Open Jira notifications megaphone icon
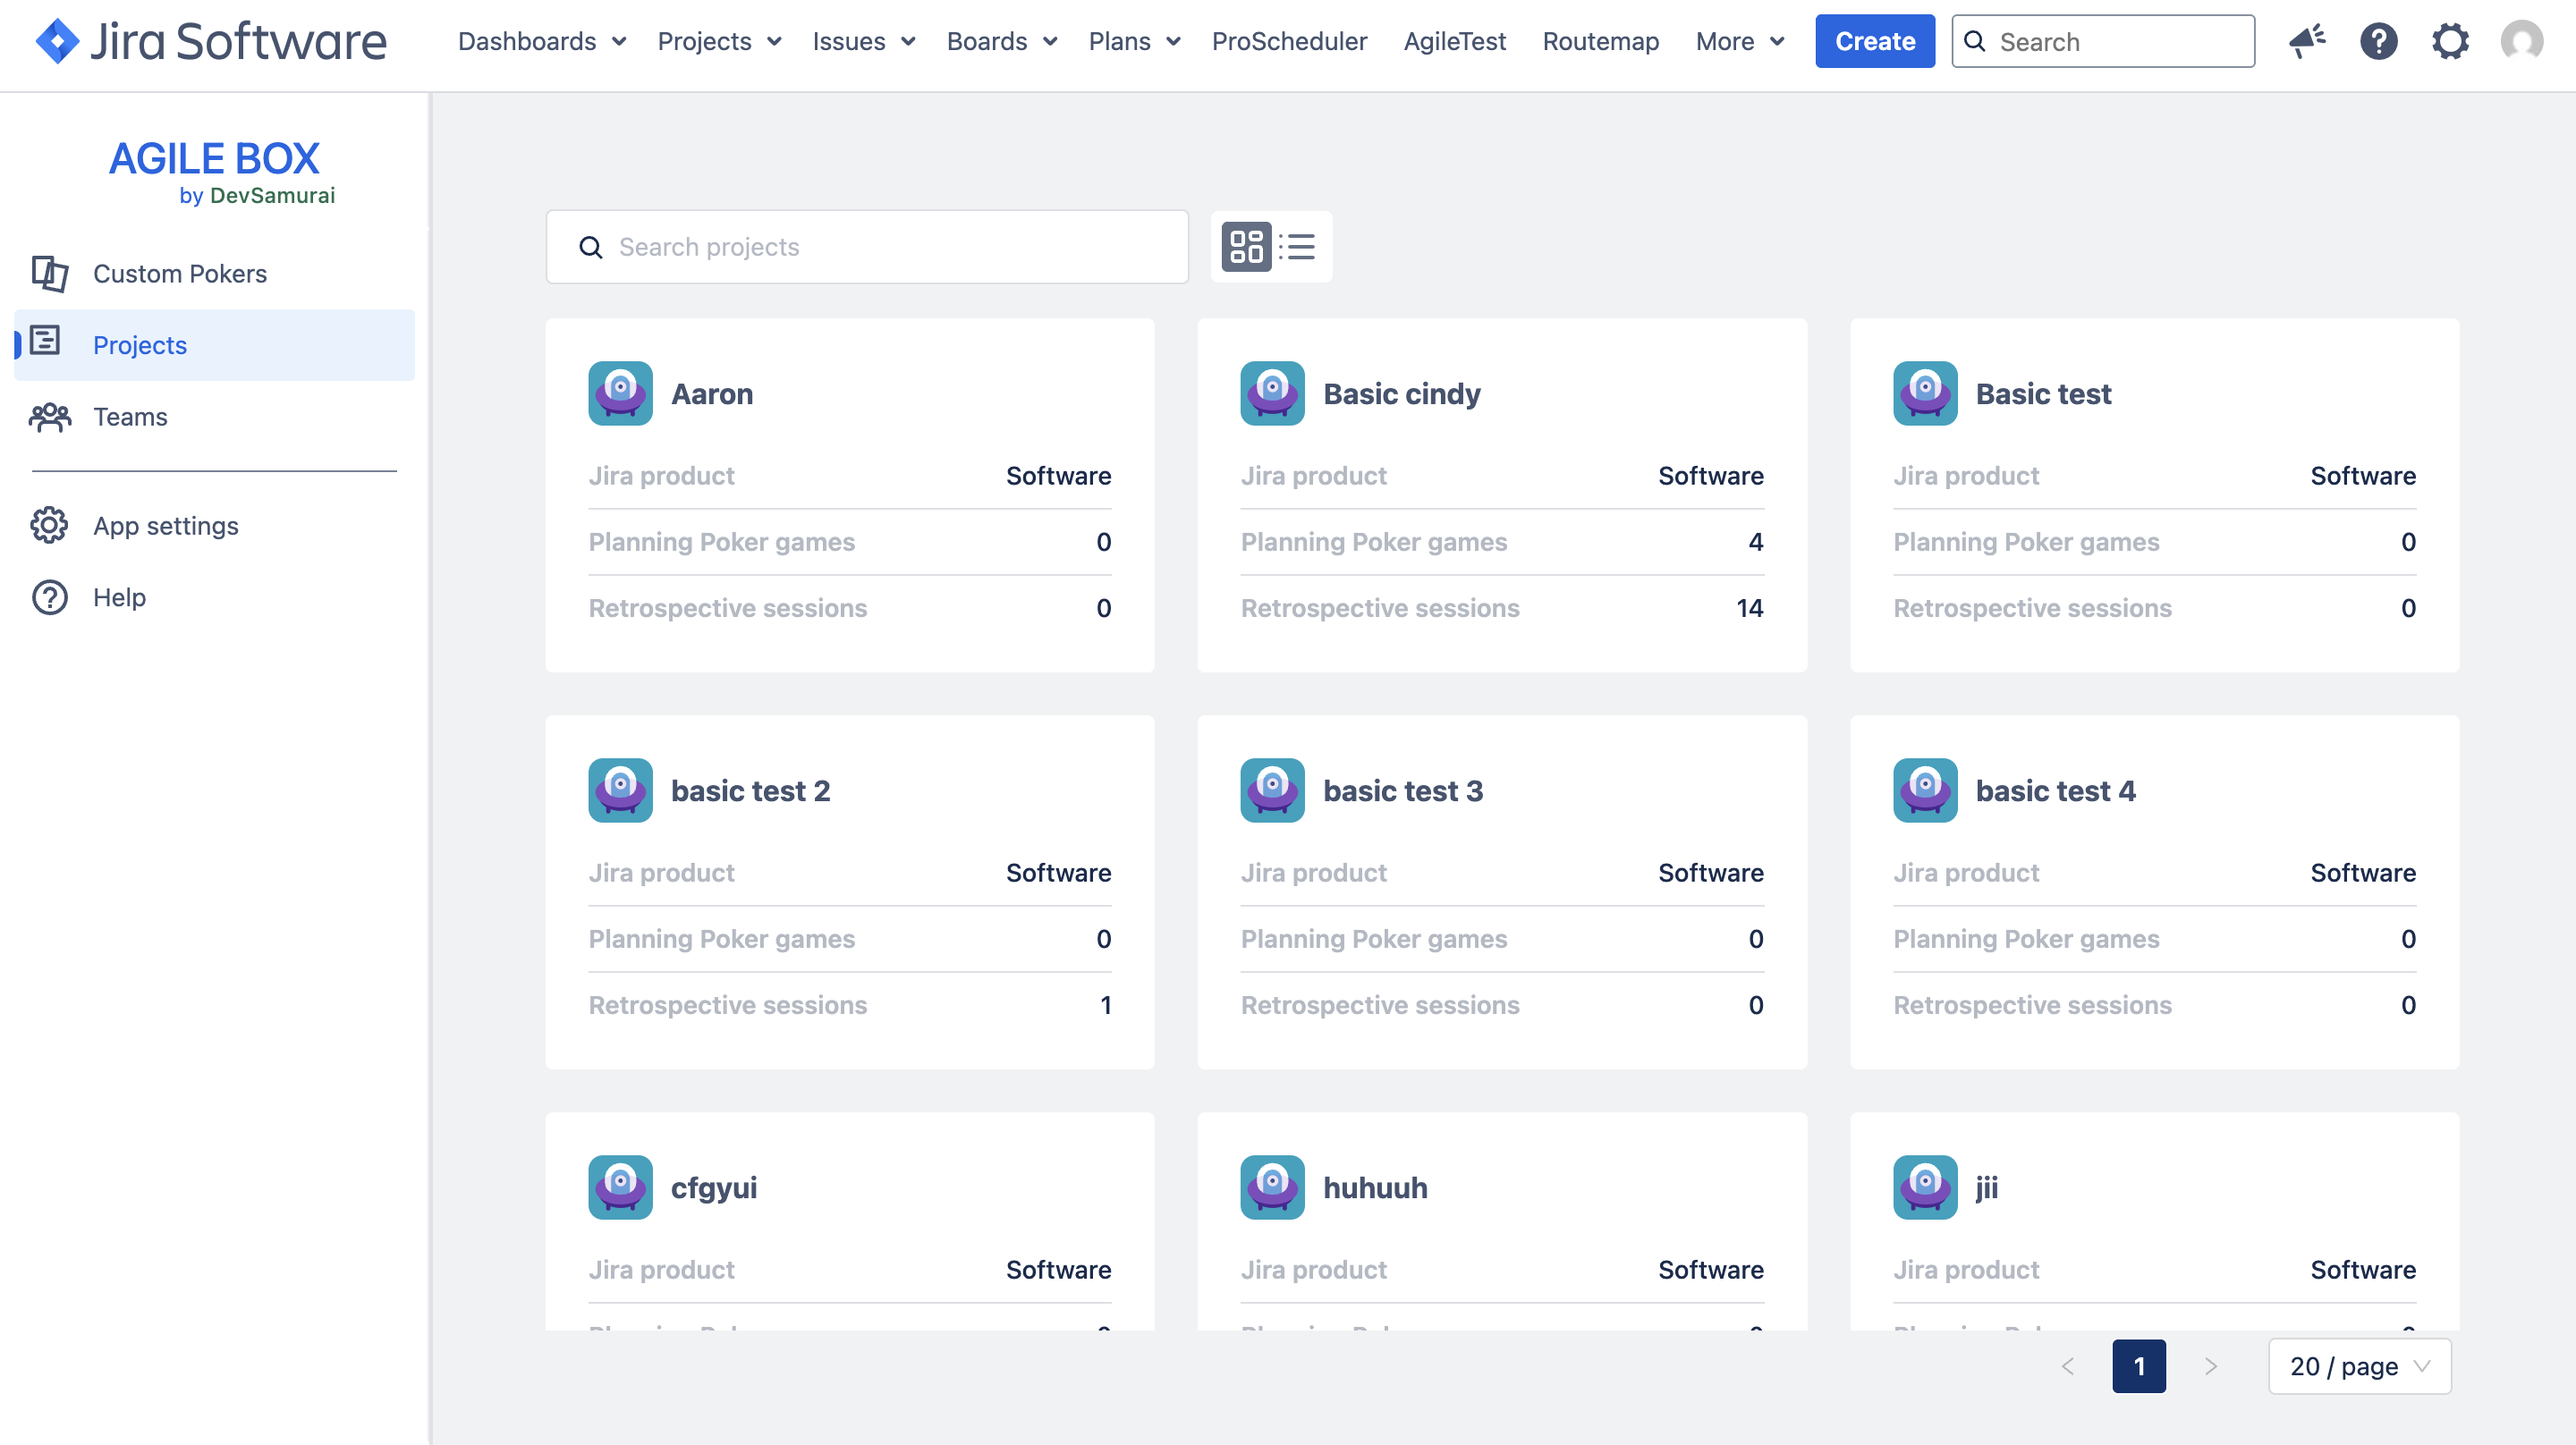This screenshot has width=2576, height=1445. 2306,41
